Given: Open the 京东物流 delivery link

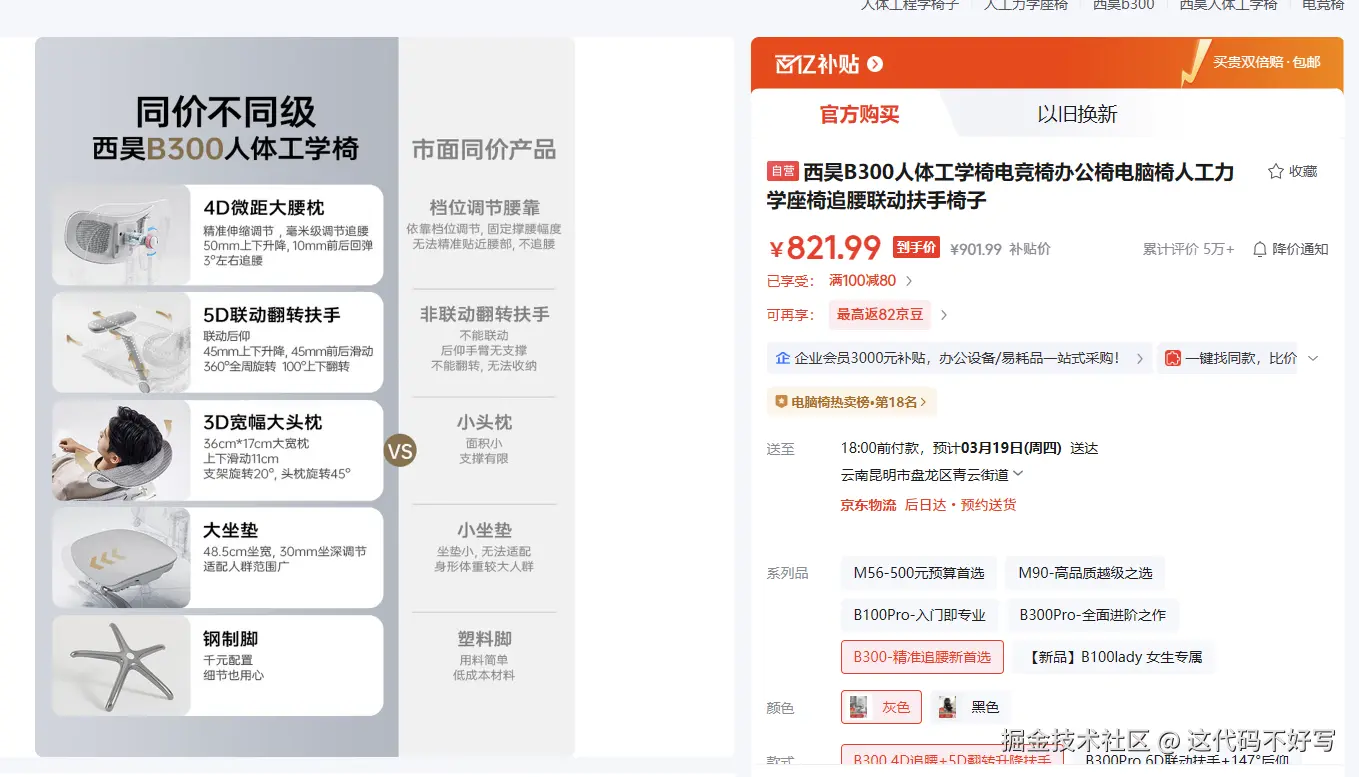Looking at the screenshot, I should pyautogui.click(x=867, y=504).
